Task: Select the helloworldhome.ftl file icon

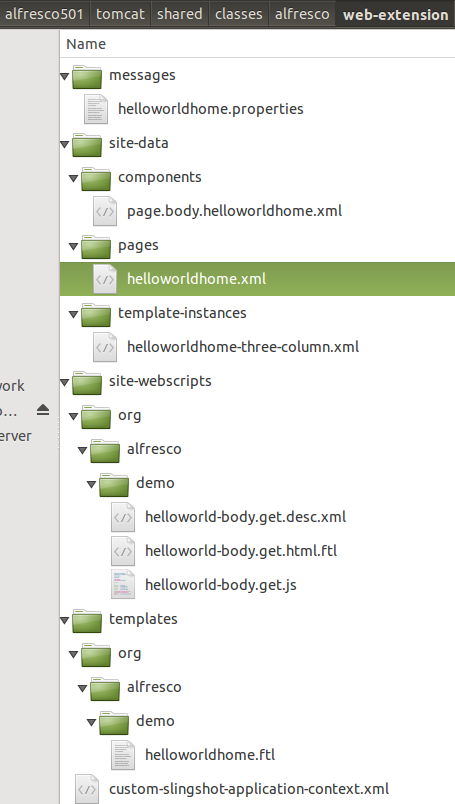Action: tap(123, 755)
